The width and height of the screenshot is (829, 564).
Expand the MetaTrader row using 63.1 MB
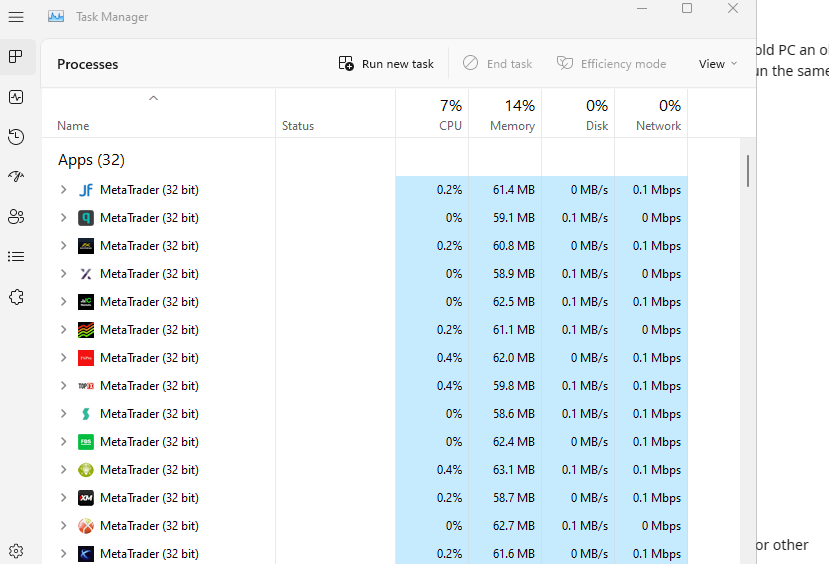tap(63, 470)
